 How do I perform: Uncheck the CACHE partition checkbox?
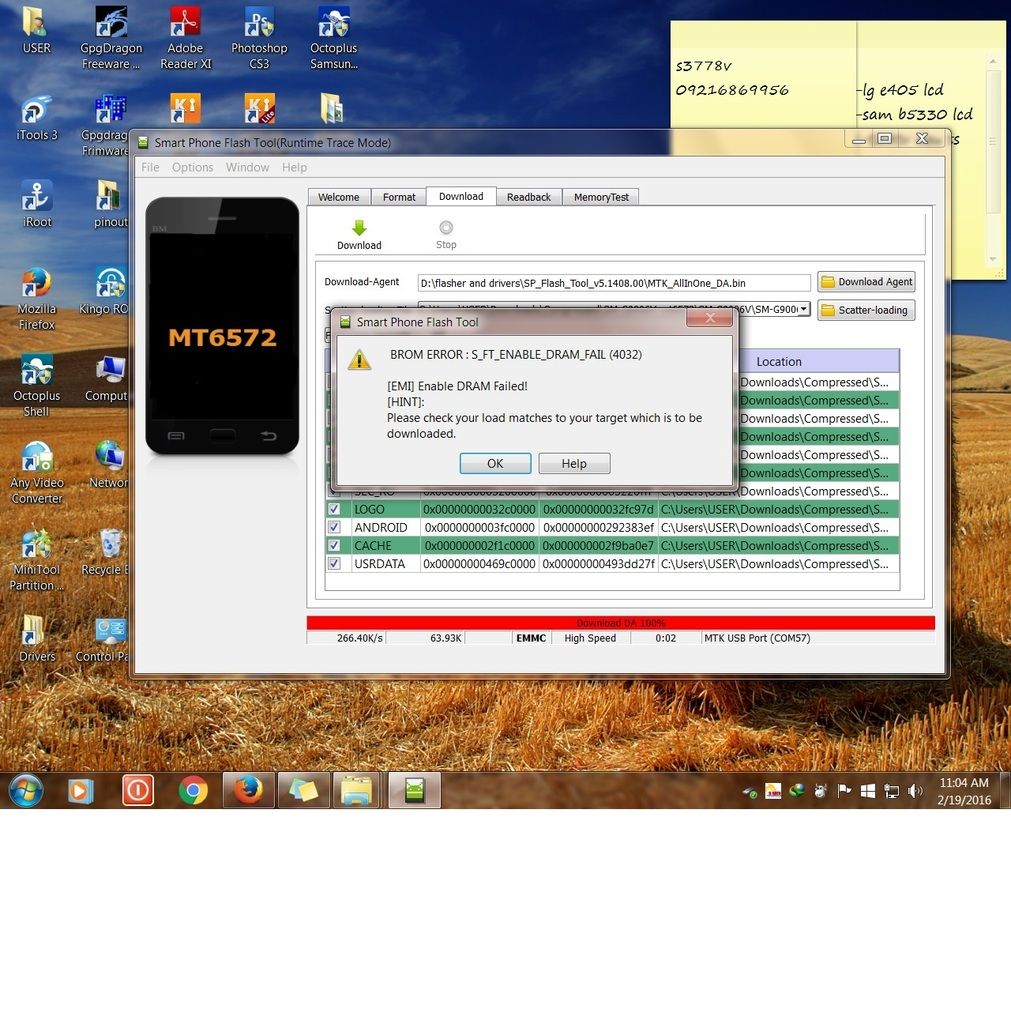click(x=334, y=546)
